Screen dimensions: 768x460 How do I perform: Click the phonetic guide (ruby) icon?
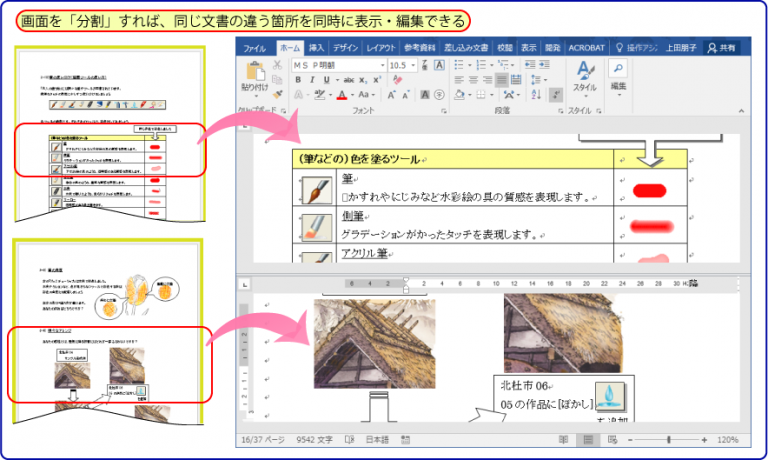[x=425, y=65]
